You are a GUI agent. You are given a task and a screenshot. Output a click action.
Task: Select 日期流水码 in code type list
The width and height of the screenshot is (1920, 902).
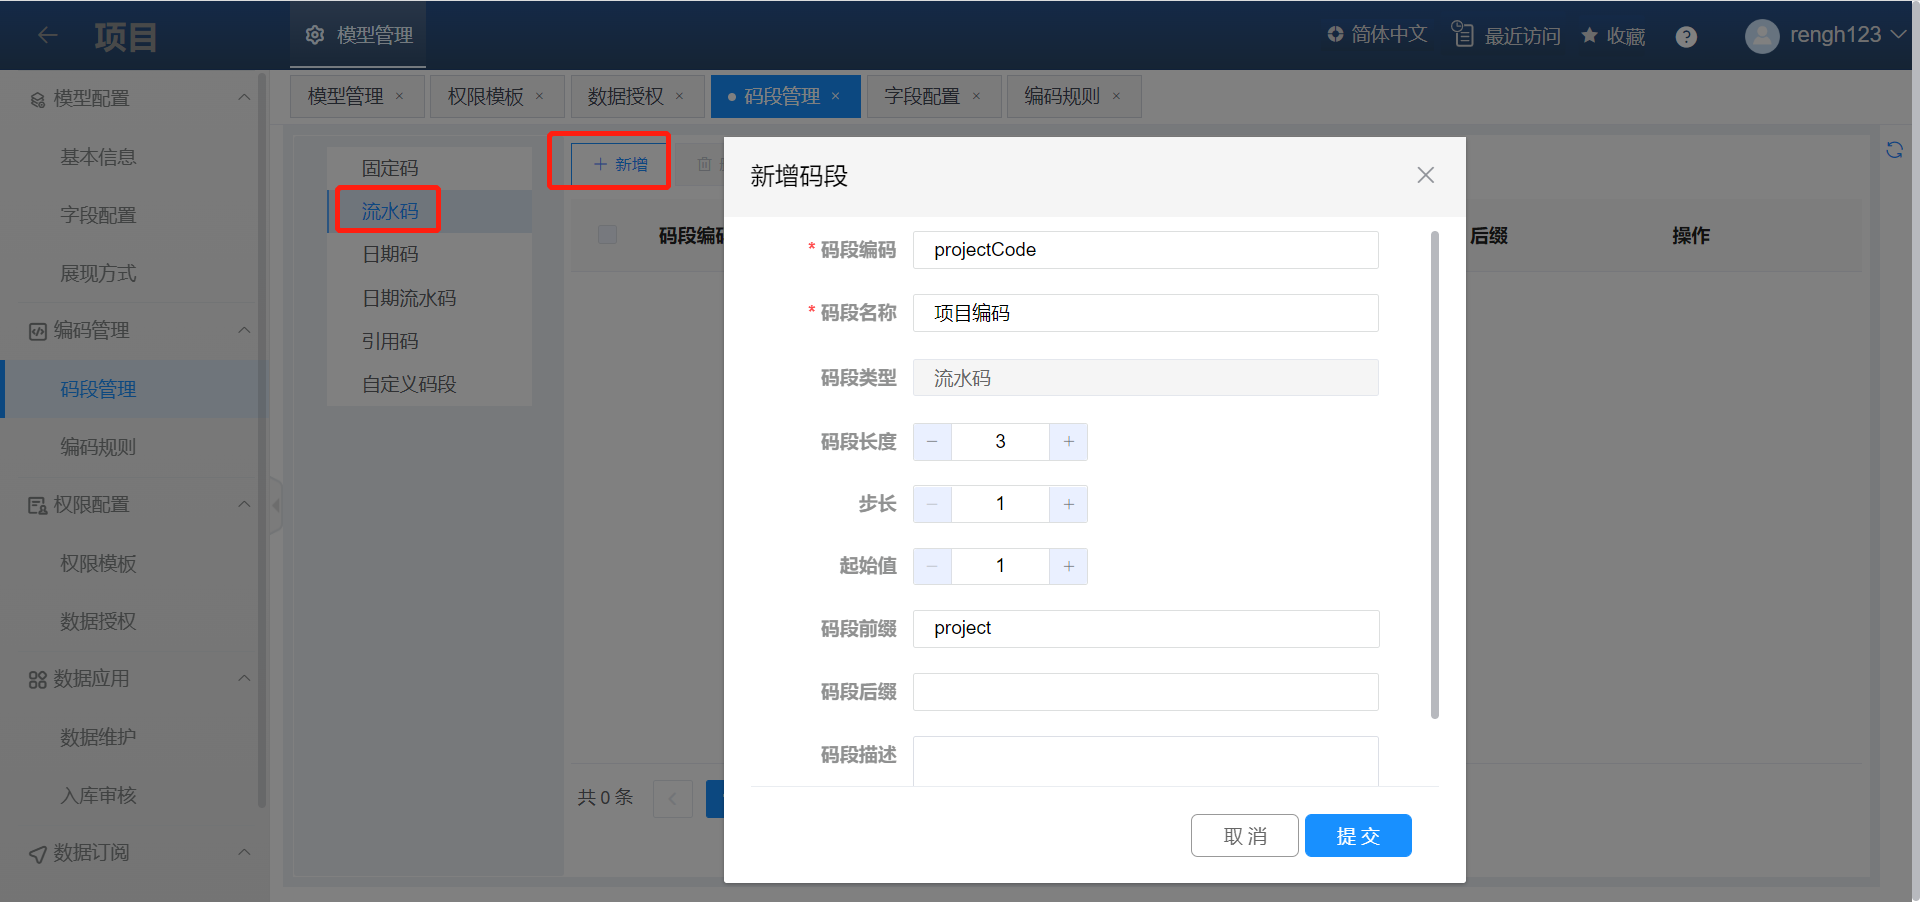click(x=409, y=298)
